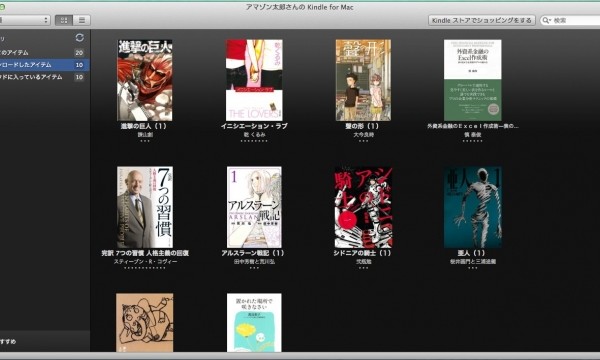Open the sort dropdown in toolbar
The width and height of the screenshot is (600, 360).
pyautogui.click(x=24, y=20)
